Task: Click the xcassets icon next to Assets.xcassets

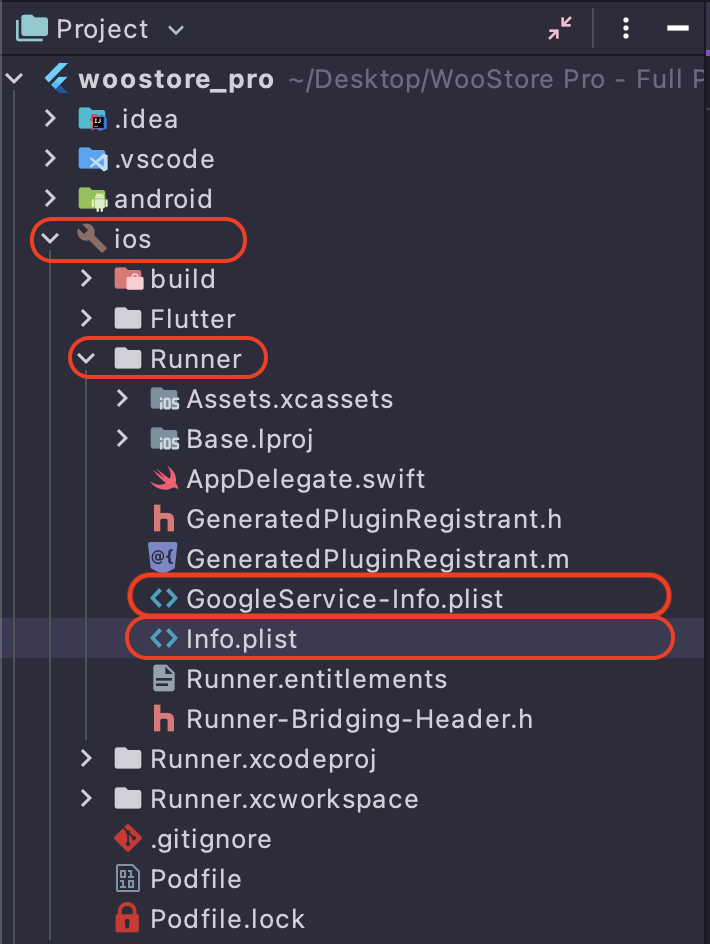Action: 164,398
